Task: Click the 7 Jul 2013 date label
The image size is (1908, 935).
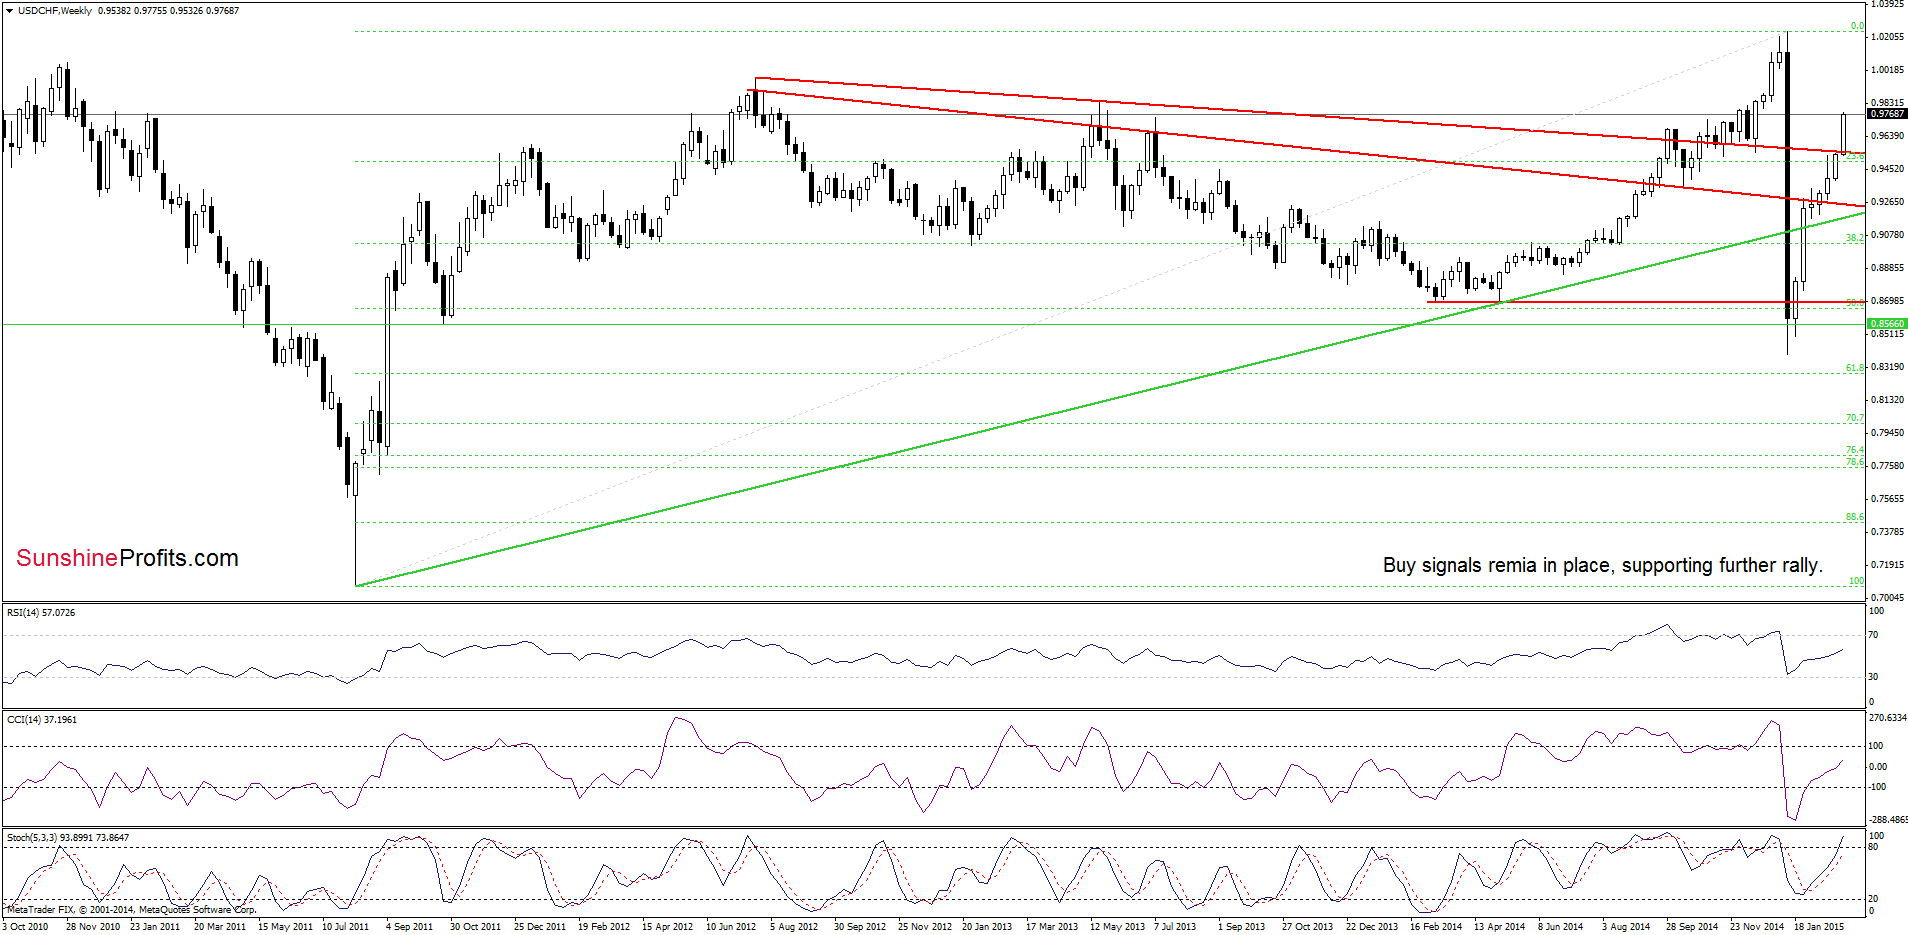Action: tap(1175, 927)
